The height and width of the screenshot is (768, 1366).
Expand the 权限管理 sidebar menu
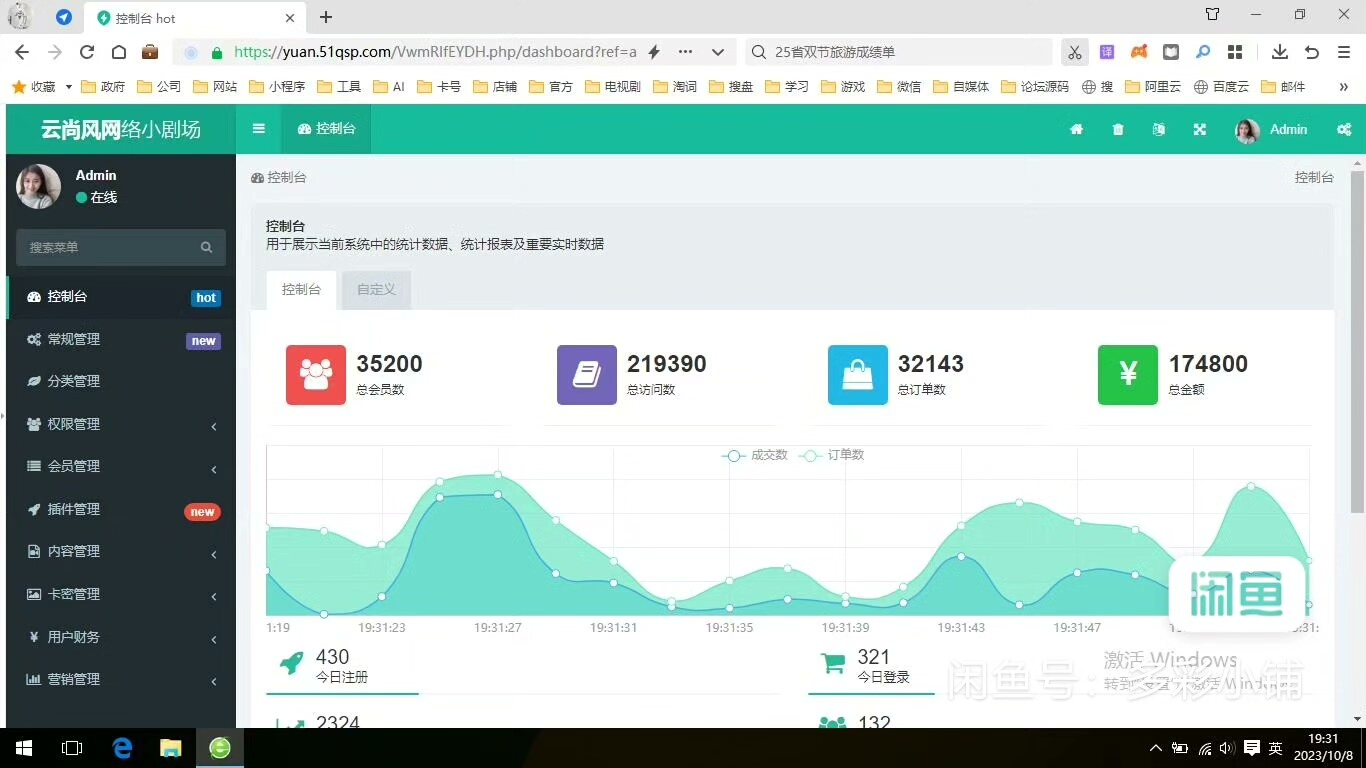pyautogui.click(x=120, y=424)
